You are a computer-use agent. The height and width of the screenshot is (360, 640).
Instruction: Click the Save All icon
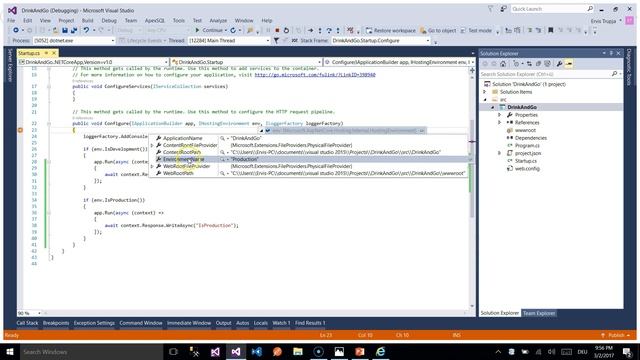coord(74,30)
